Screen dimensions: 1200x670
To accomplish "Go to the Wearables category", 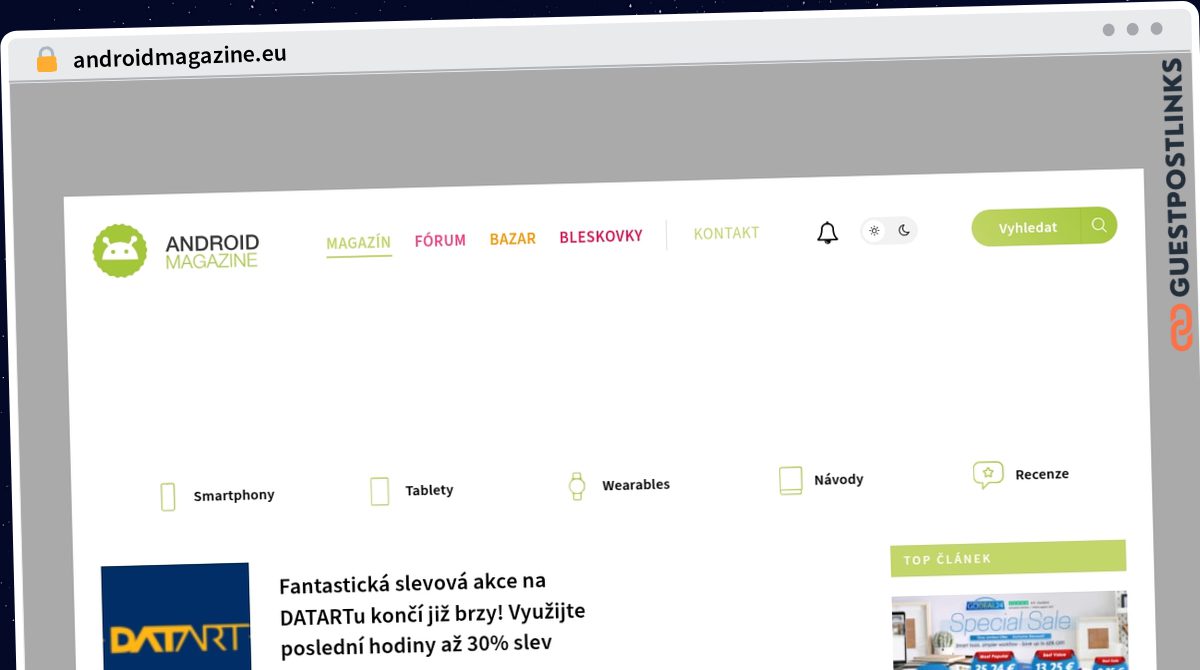I will [x=636, y=485].
